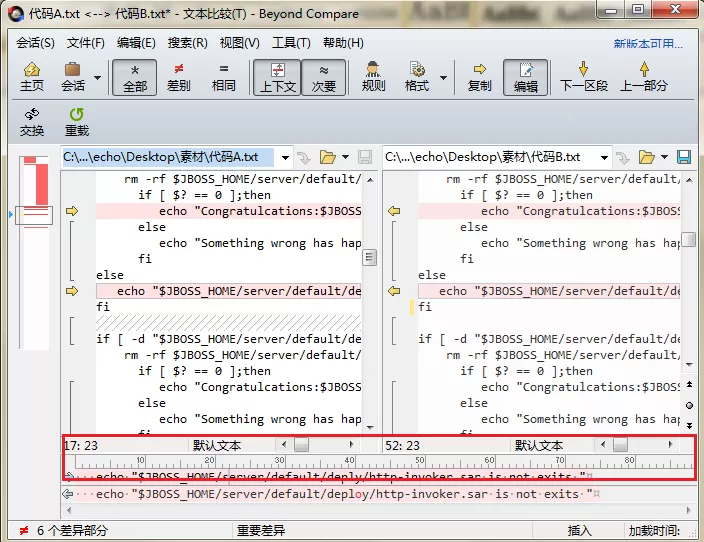Copy $JBOSS_HOME echo line to left with arrow
This screenshot has height=542, width=704.
click(394, 291)
